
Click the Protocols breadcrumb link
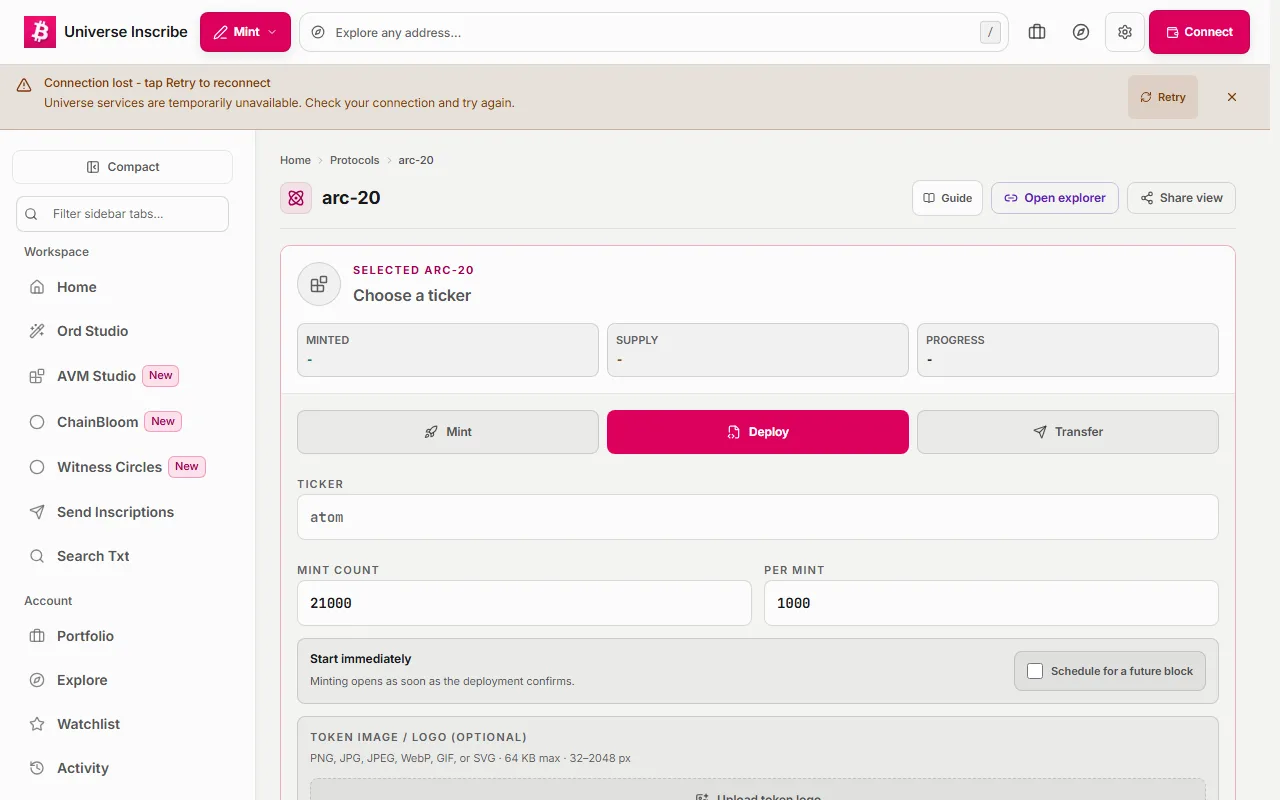point(355,160)
